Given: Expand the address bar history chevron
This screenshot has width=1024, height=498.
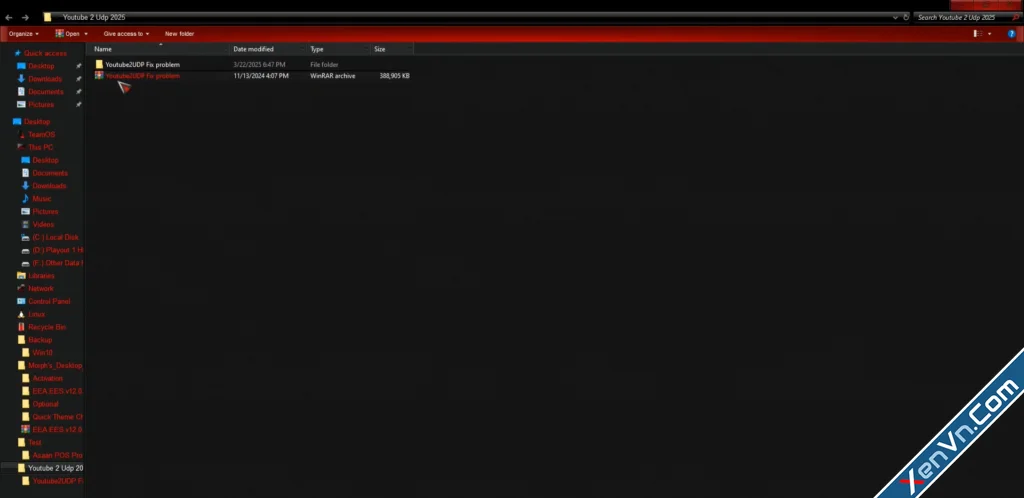Looking at the screenshot, I should pos(895,17).
